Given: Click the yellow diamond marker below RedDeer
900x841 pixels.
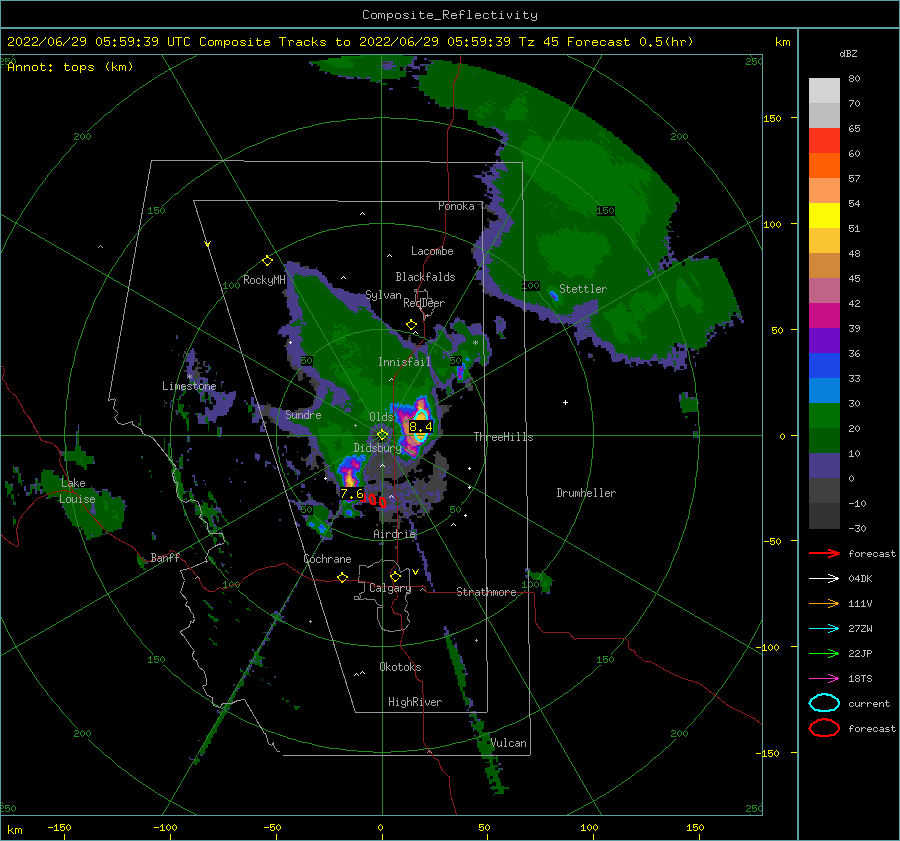Looking at the screenshot, I should (x=412, y=325).
